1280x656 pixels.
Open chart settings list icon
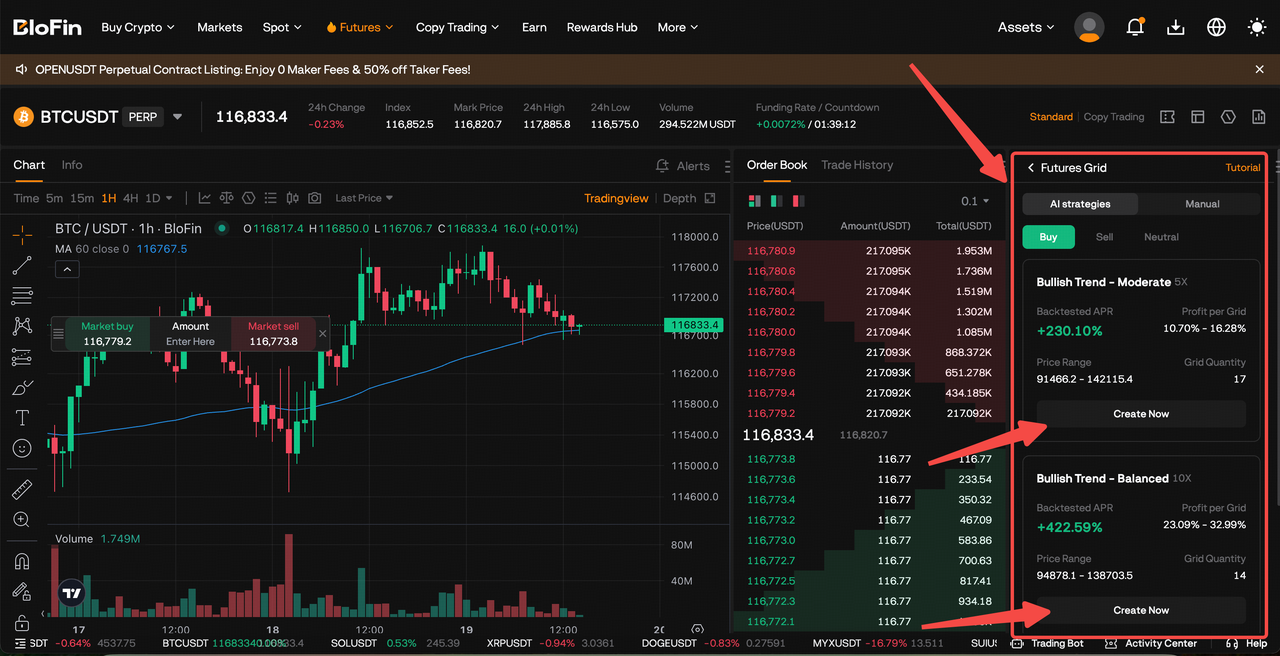coord(270,198)
